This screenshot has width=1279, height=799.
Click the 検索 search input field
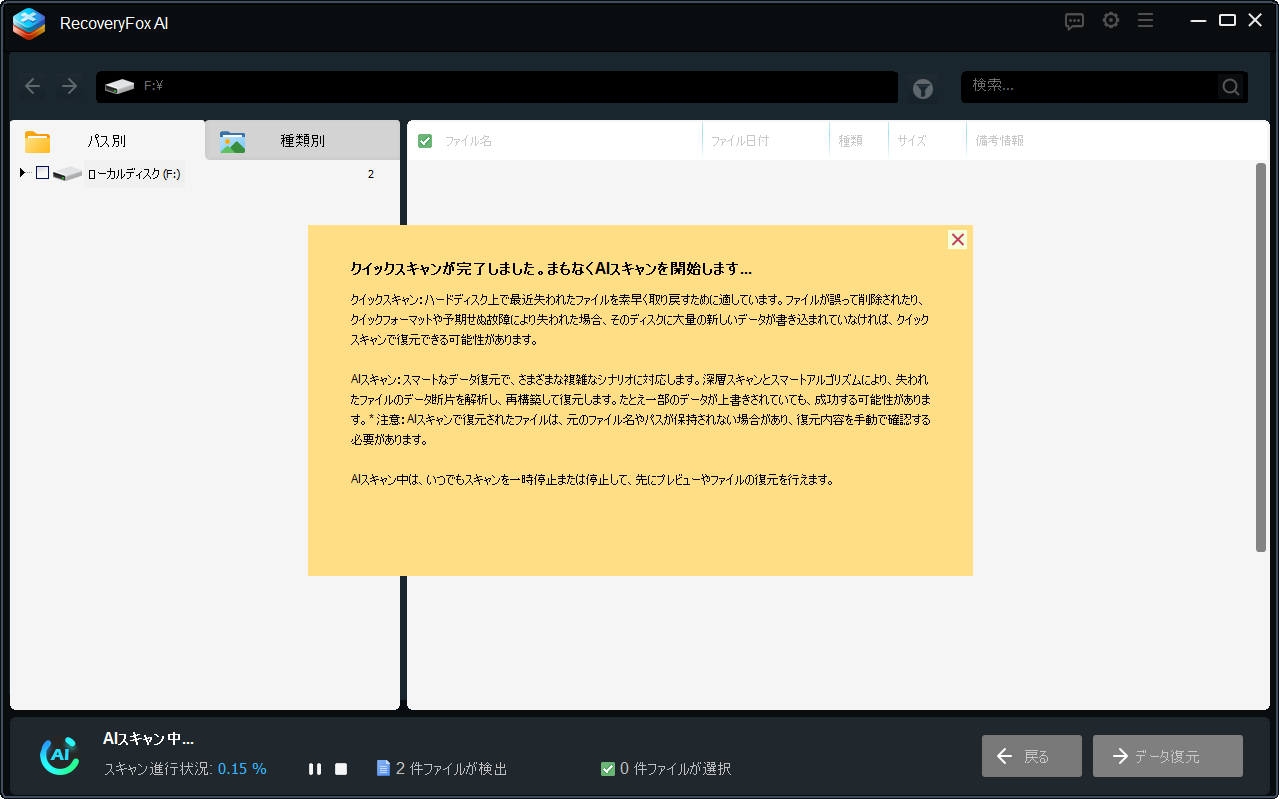[1090, 87]
